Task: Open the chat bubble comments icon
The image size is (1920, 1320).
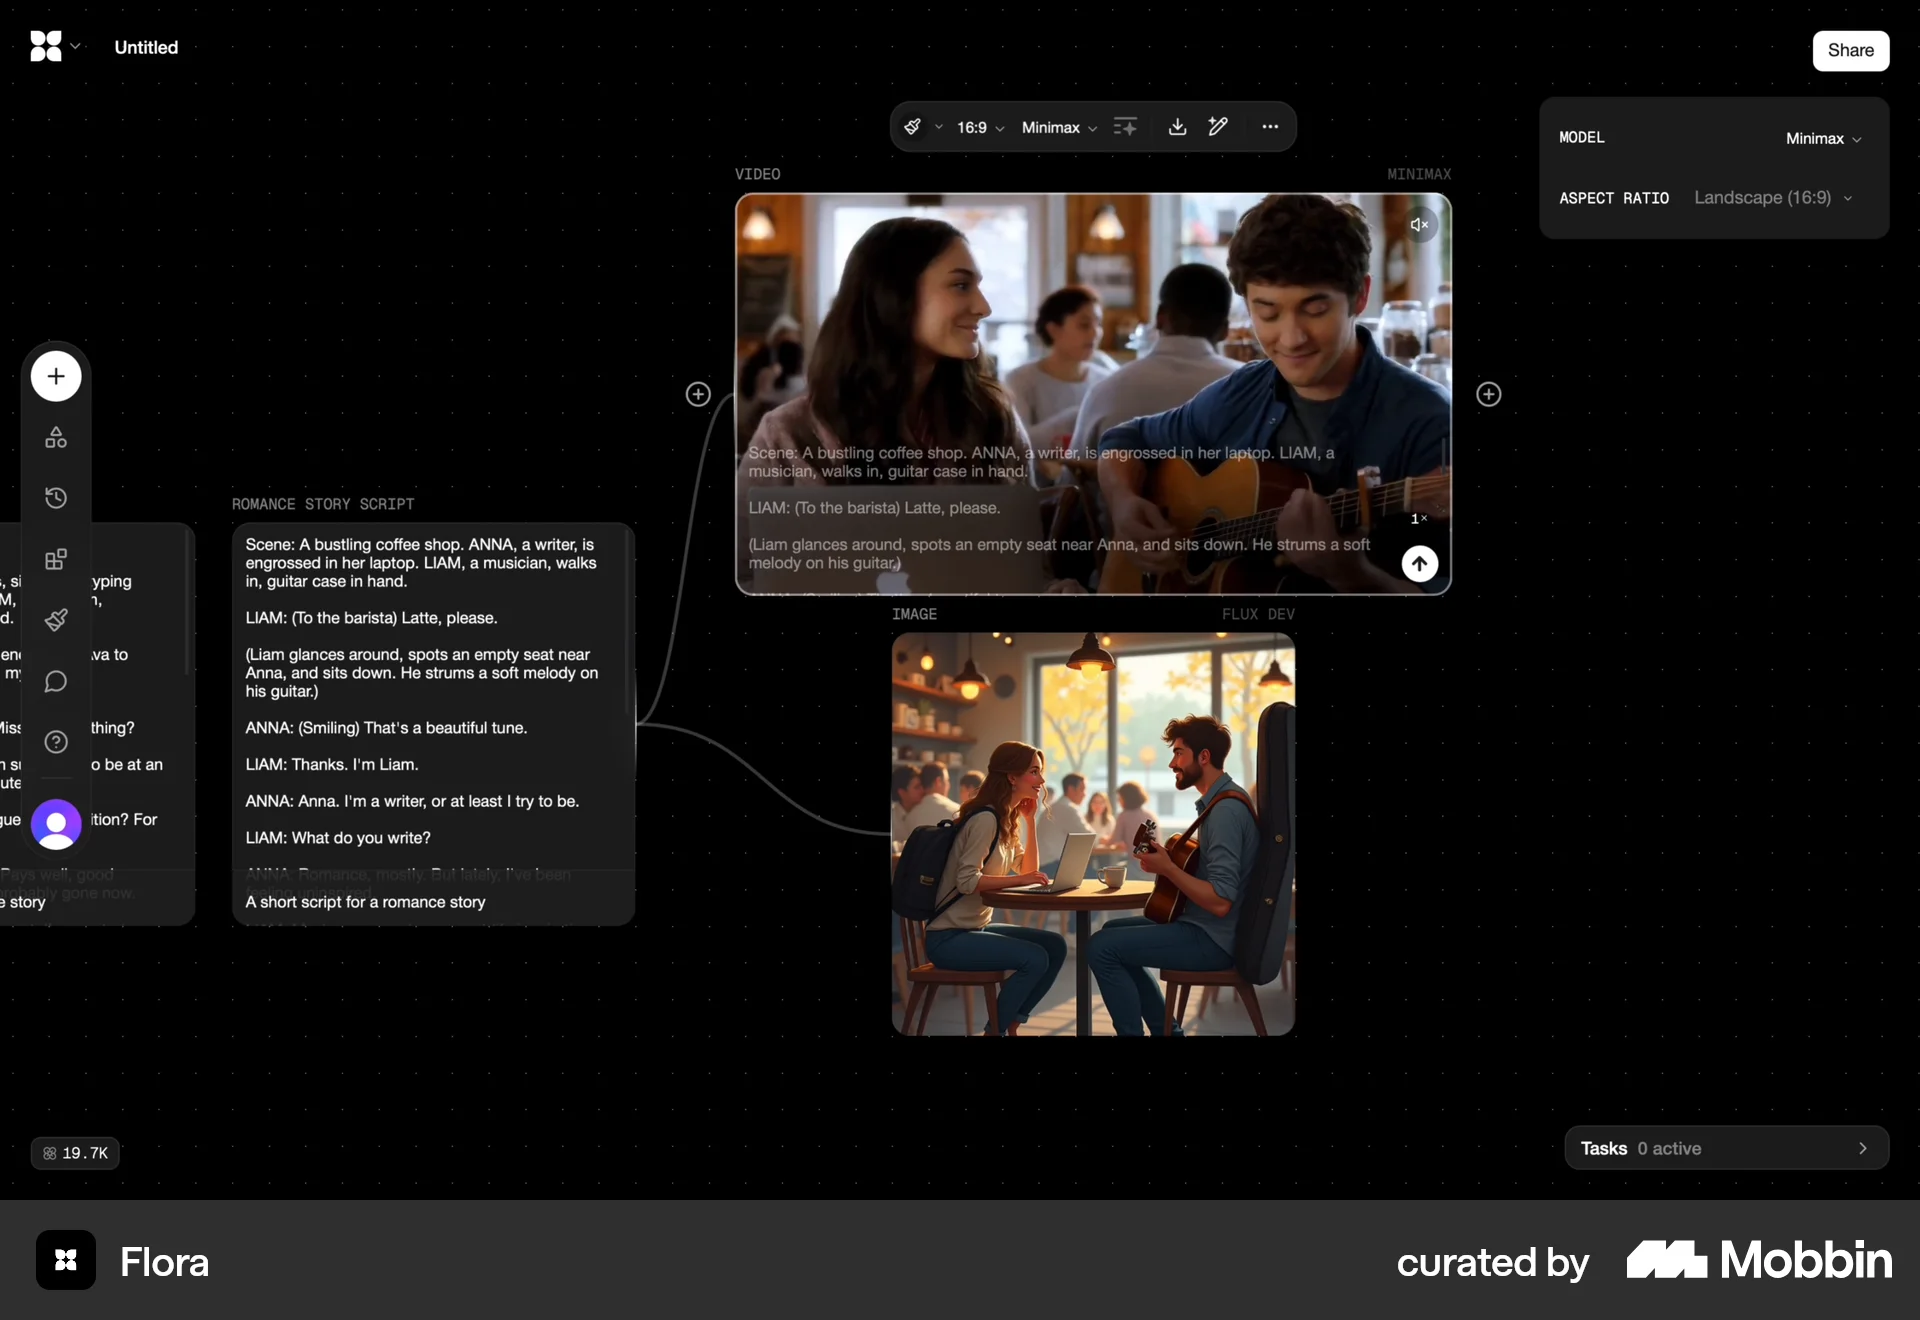Action: [56, 681]
